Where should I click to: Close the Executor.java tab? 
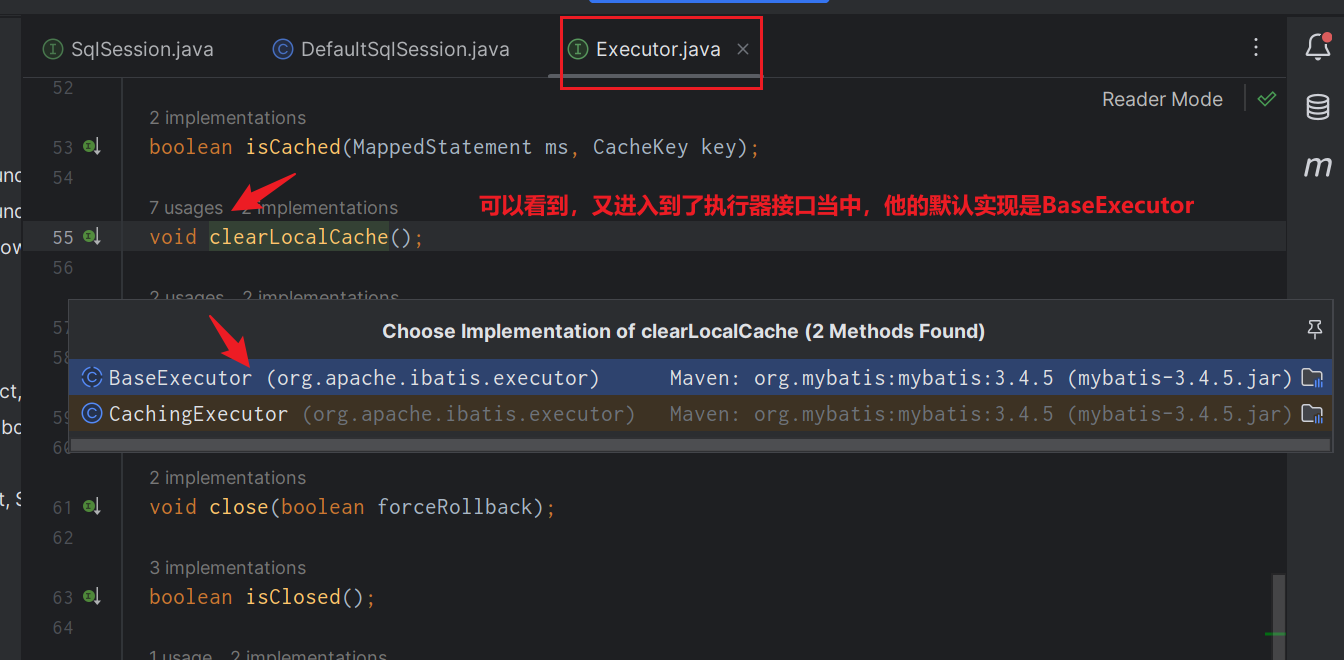743,49
